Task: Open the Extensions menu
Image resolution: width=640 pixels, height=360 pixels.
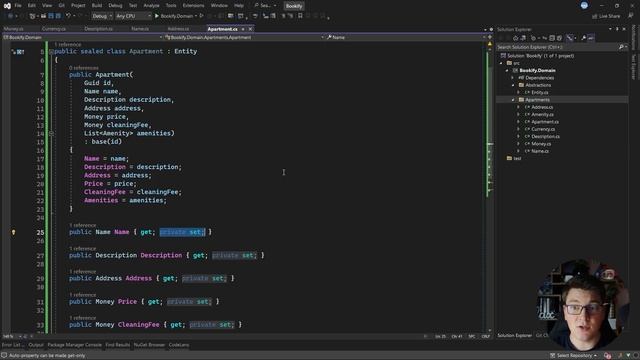Action: coord(193,6)
